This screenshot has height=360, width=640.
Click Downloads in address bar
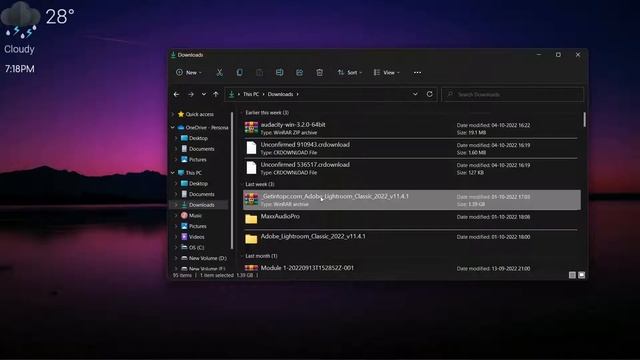(280, 94)
